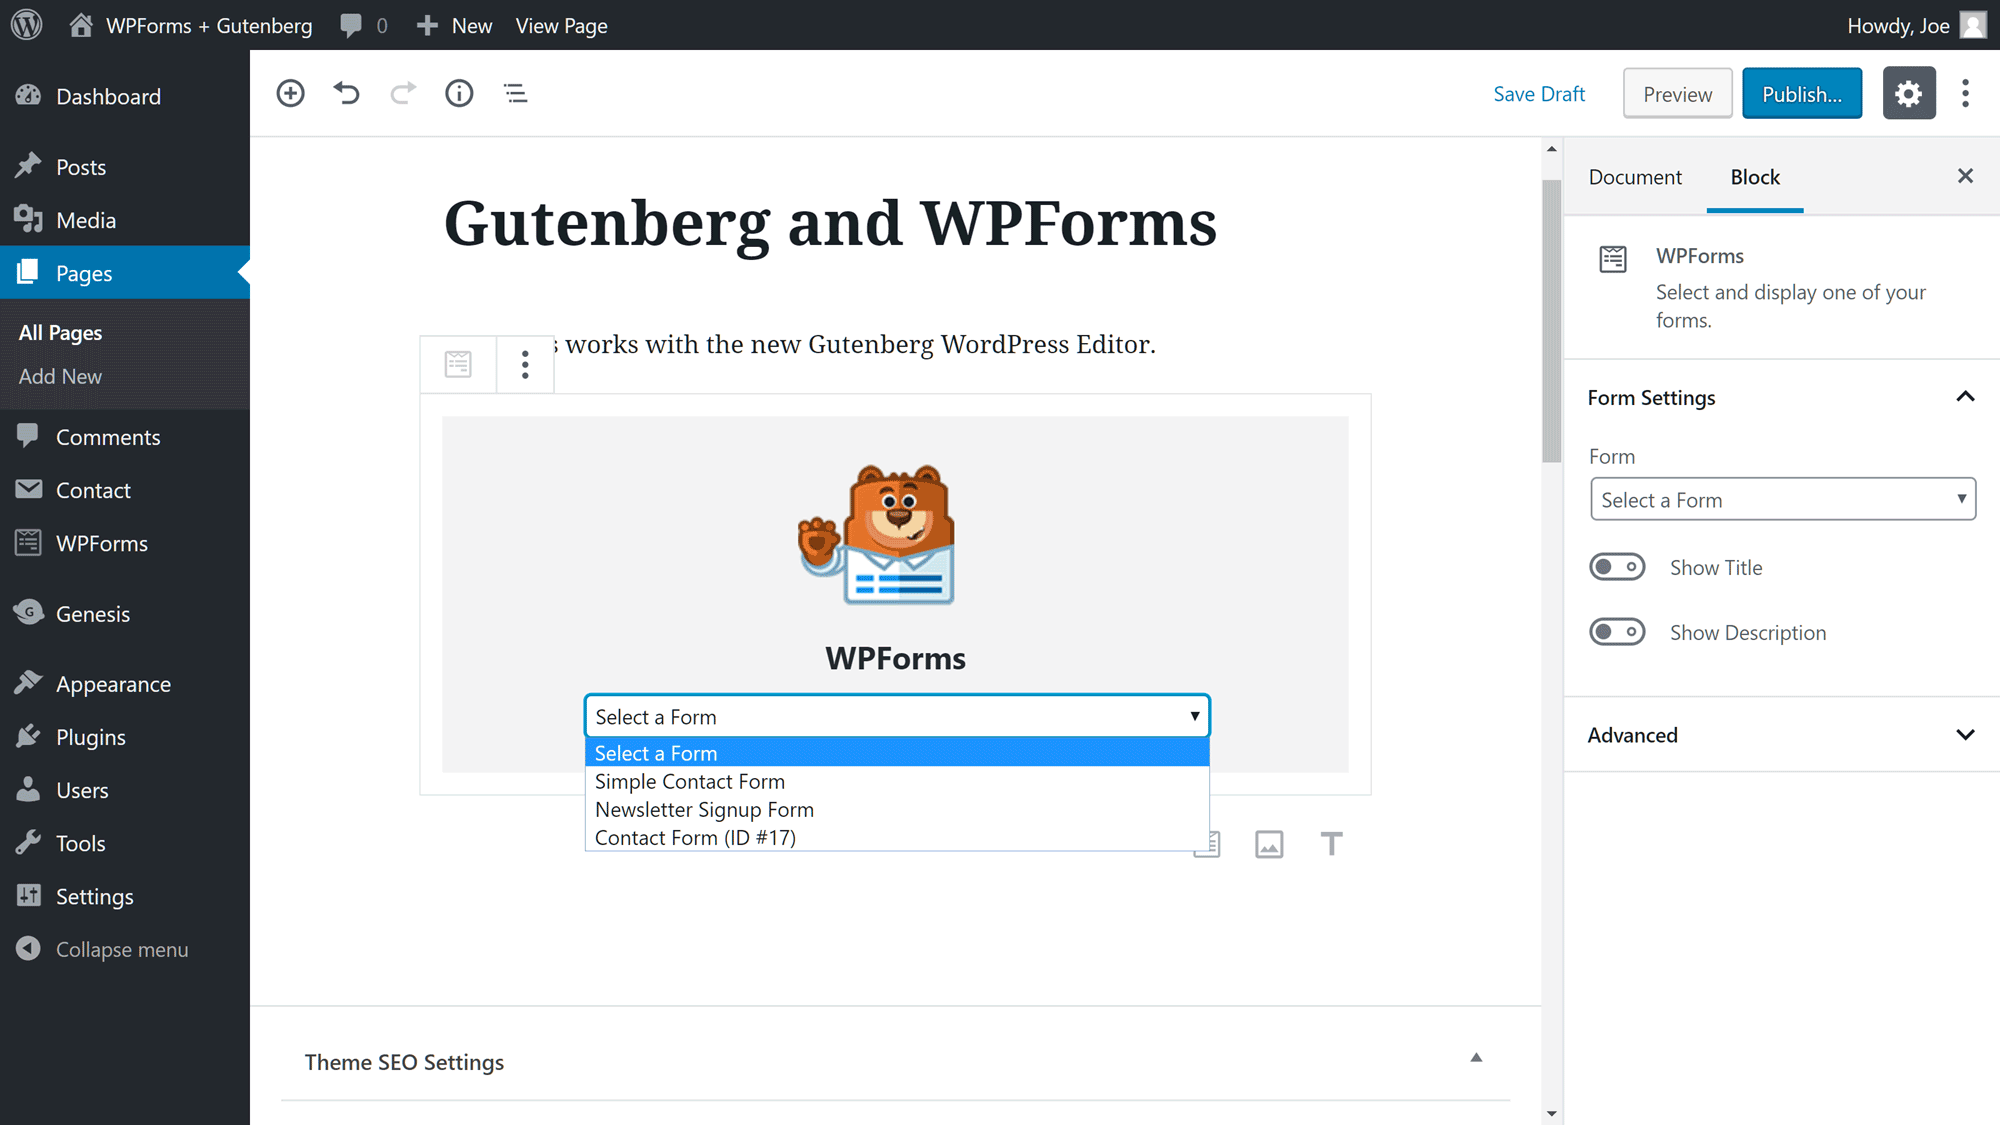The image size is (2000, 1125).
Task: Click the Publish button
Action: tap(1802, 92)
